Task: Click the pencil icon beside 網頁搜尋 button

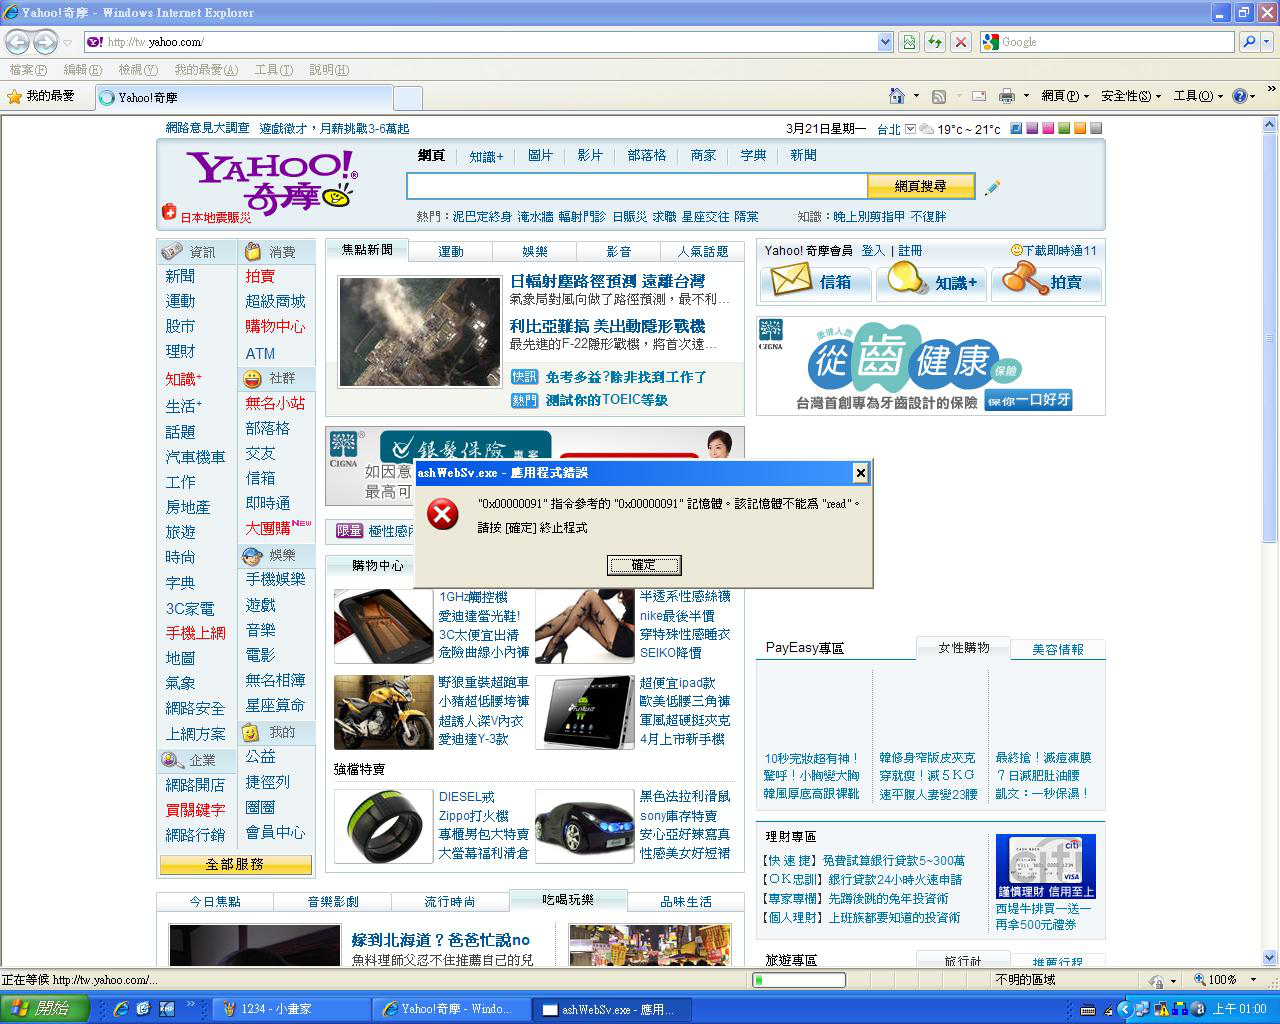Action: [x=992, y=187]
